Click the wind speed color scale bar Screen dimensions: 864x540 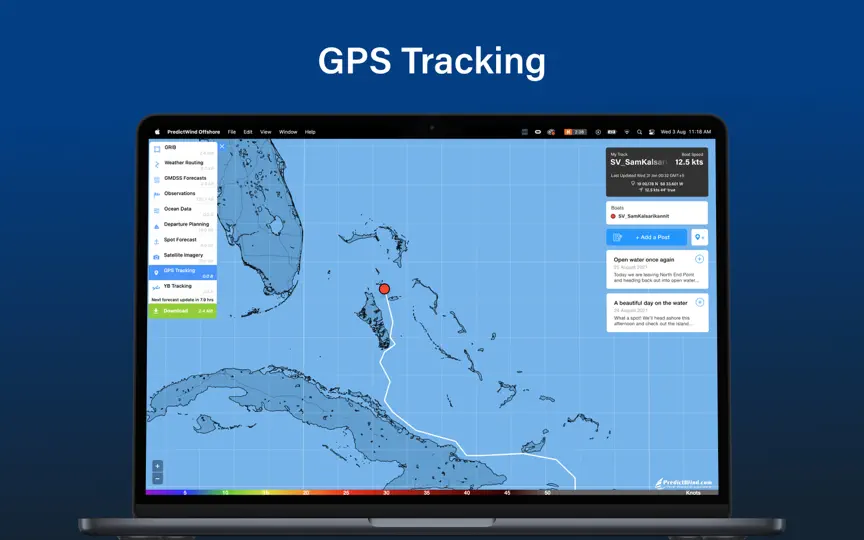click(x=432, y=493)
